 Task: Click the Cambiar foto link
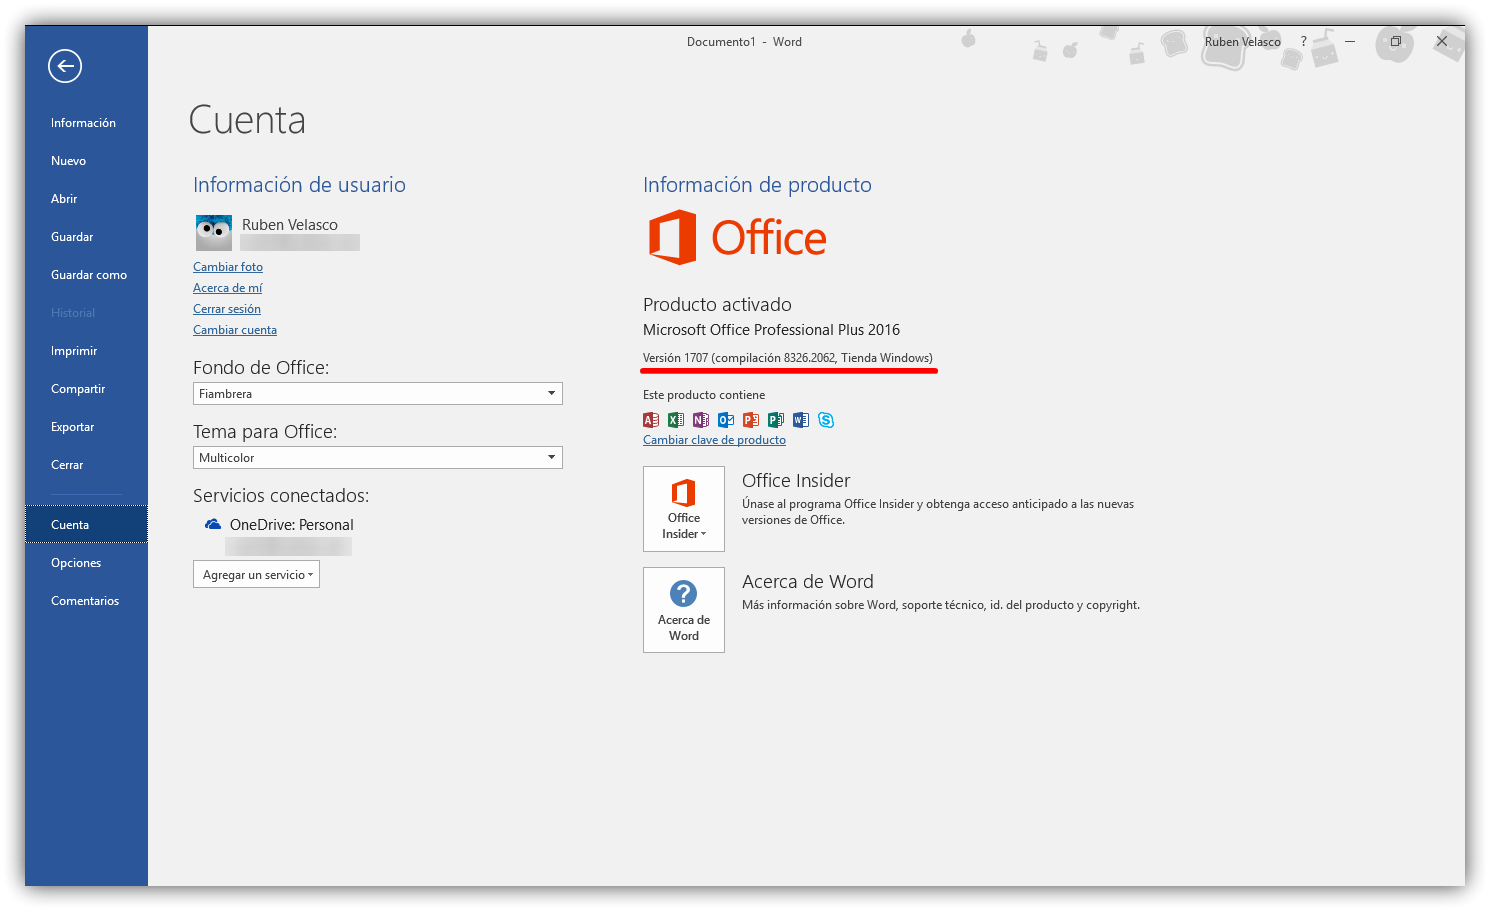(228, 267)
